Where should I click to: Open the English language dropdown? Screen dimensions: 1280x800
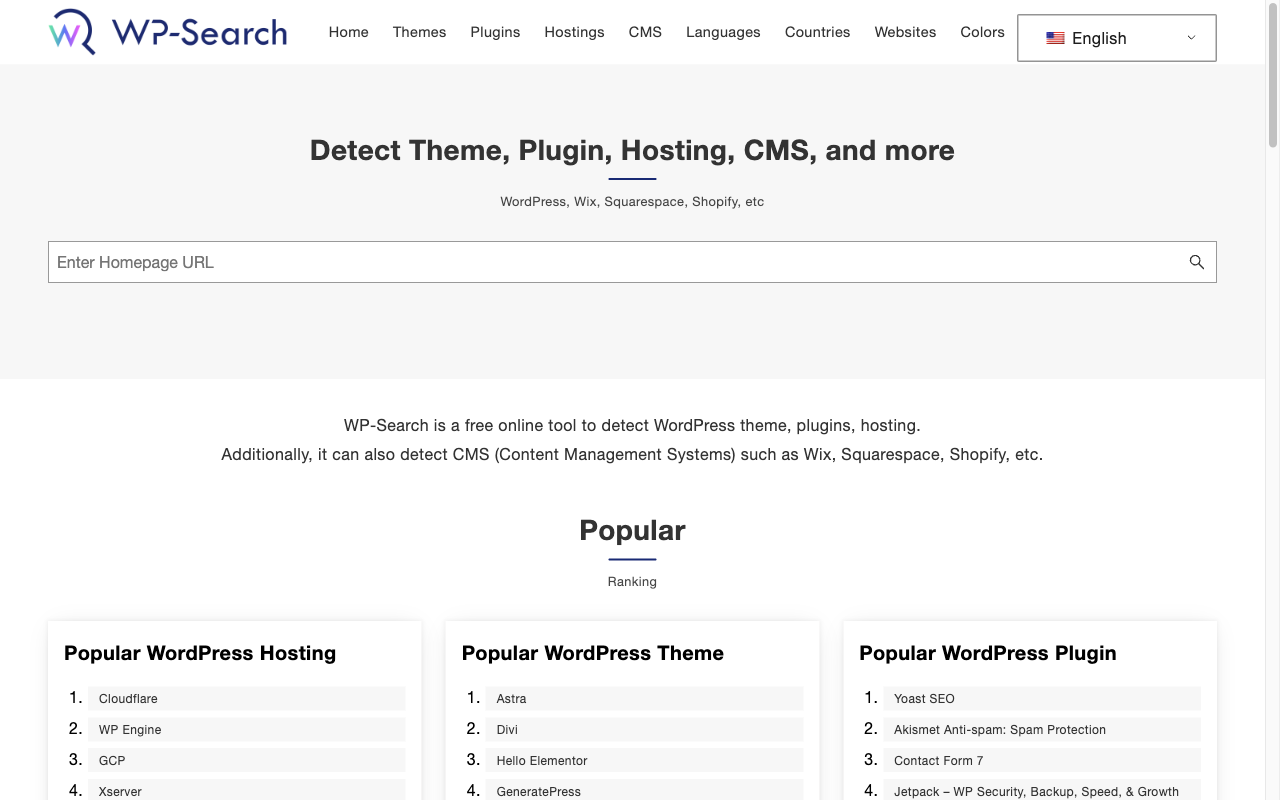click(x=1115, y=38)
